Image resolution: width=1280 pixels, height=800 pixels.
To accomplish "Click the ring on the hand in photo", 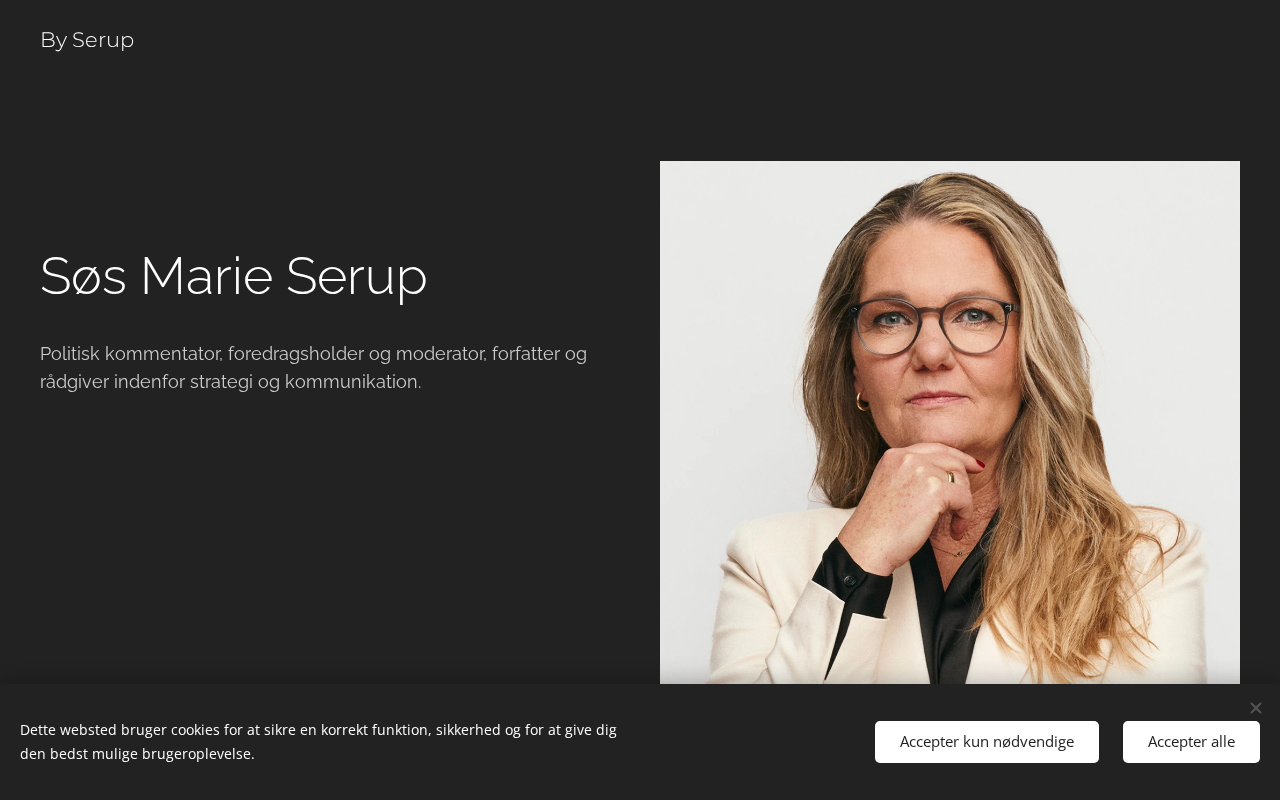I will pyautogui.click(x=950, y=477).
